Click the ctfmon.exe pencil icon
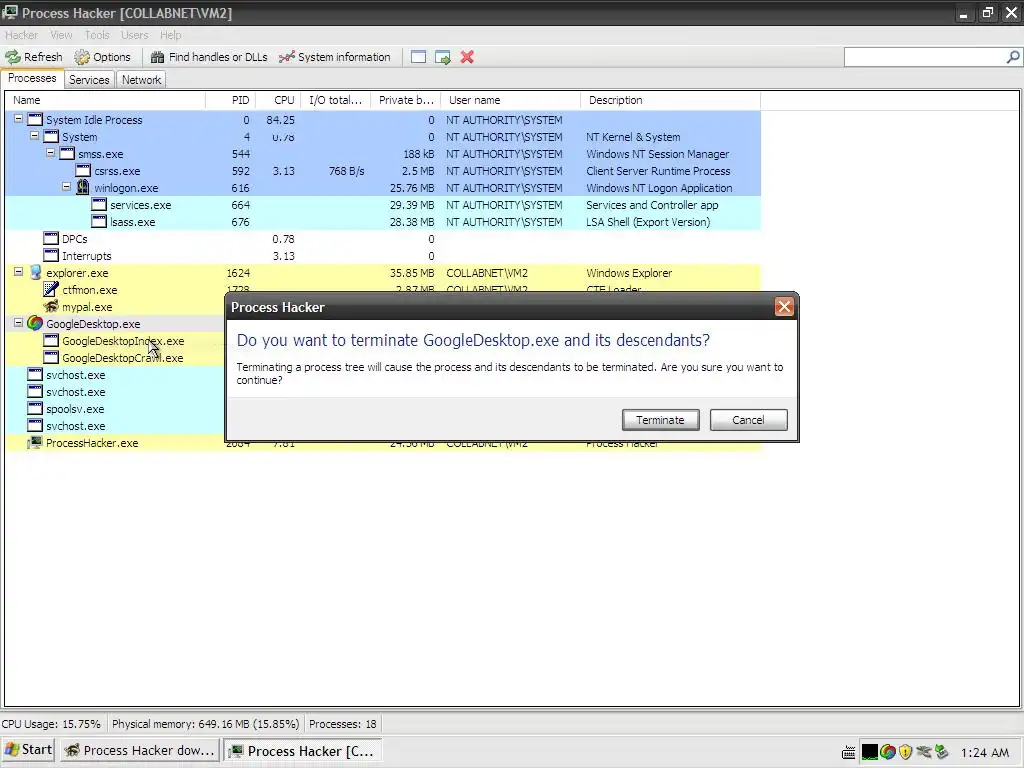The width and height of the screenshot is (1024, 768). tap(51, 289)
